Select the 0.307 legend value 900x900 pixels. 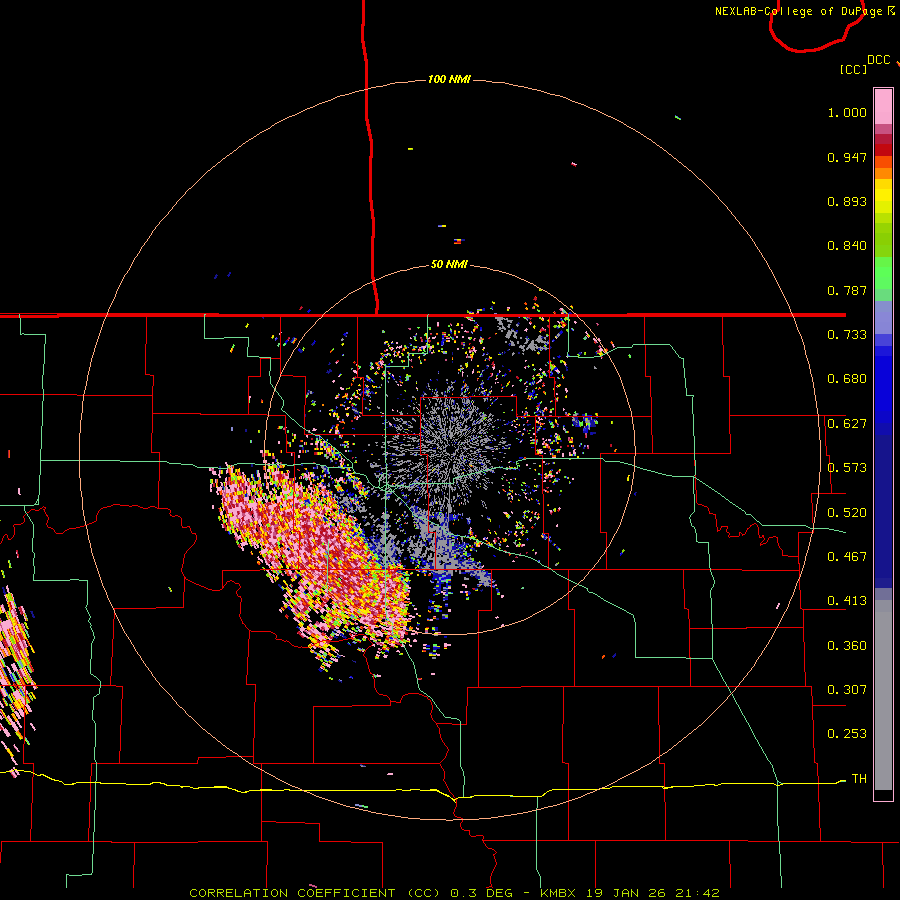847,690
